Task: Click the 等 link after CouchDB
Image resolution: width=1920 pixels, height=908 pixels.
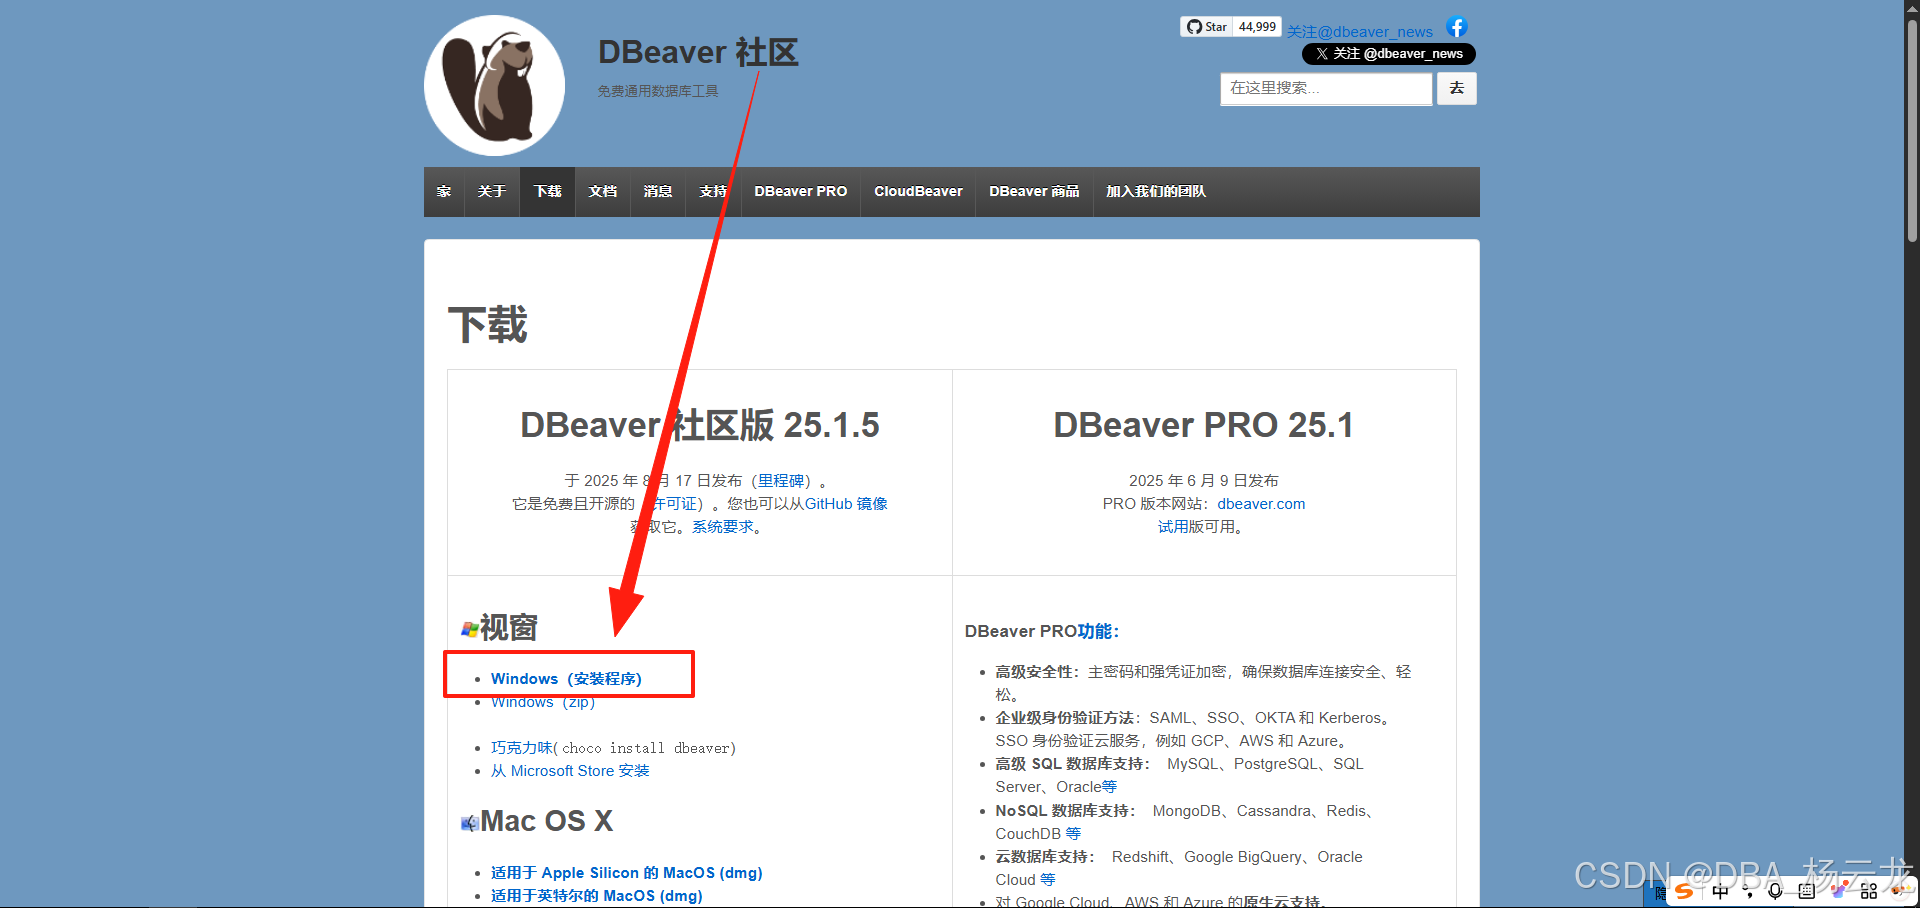Action: coord(1073,834)
